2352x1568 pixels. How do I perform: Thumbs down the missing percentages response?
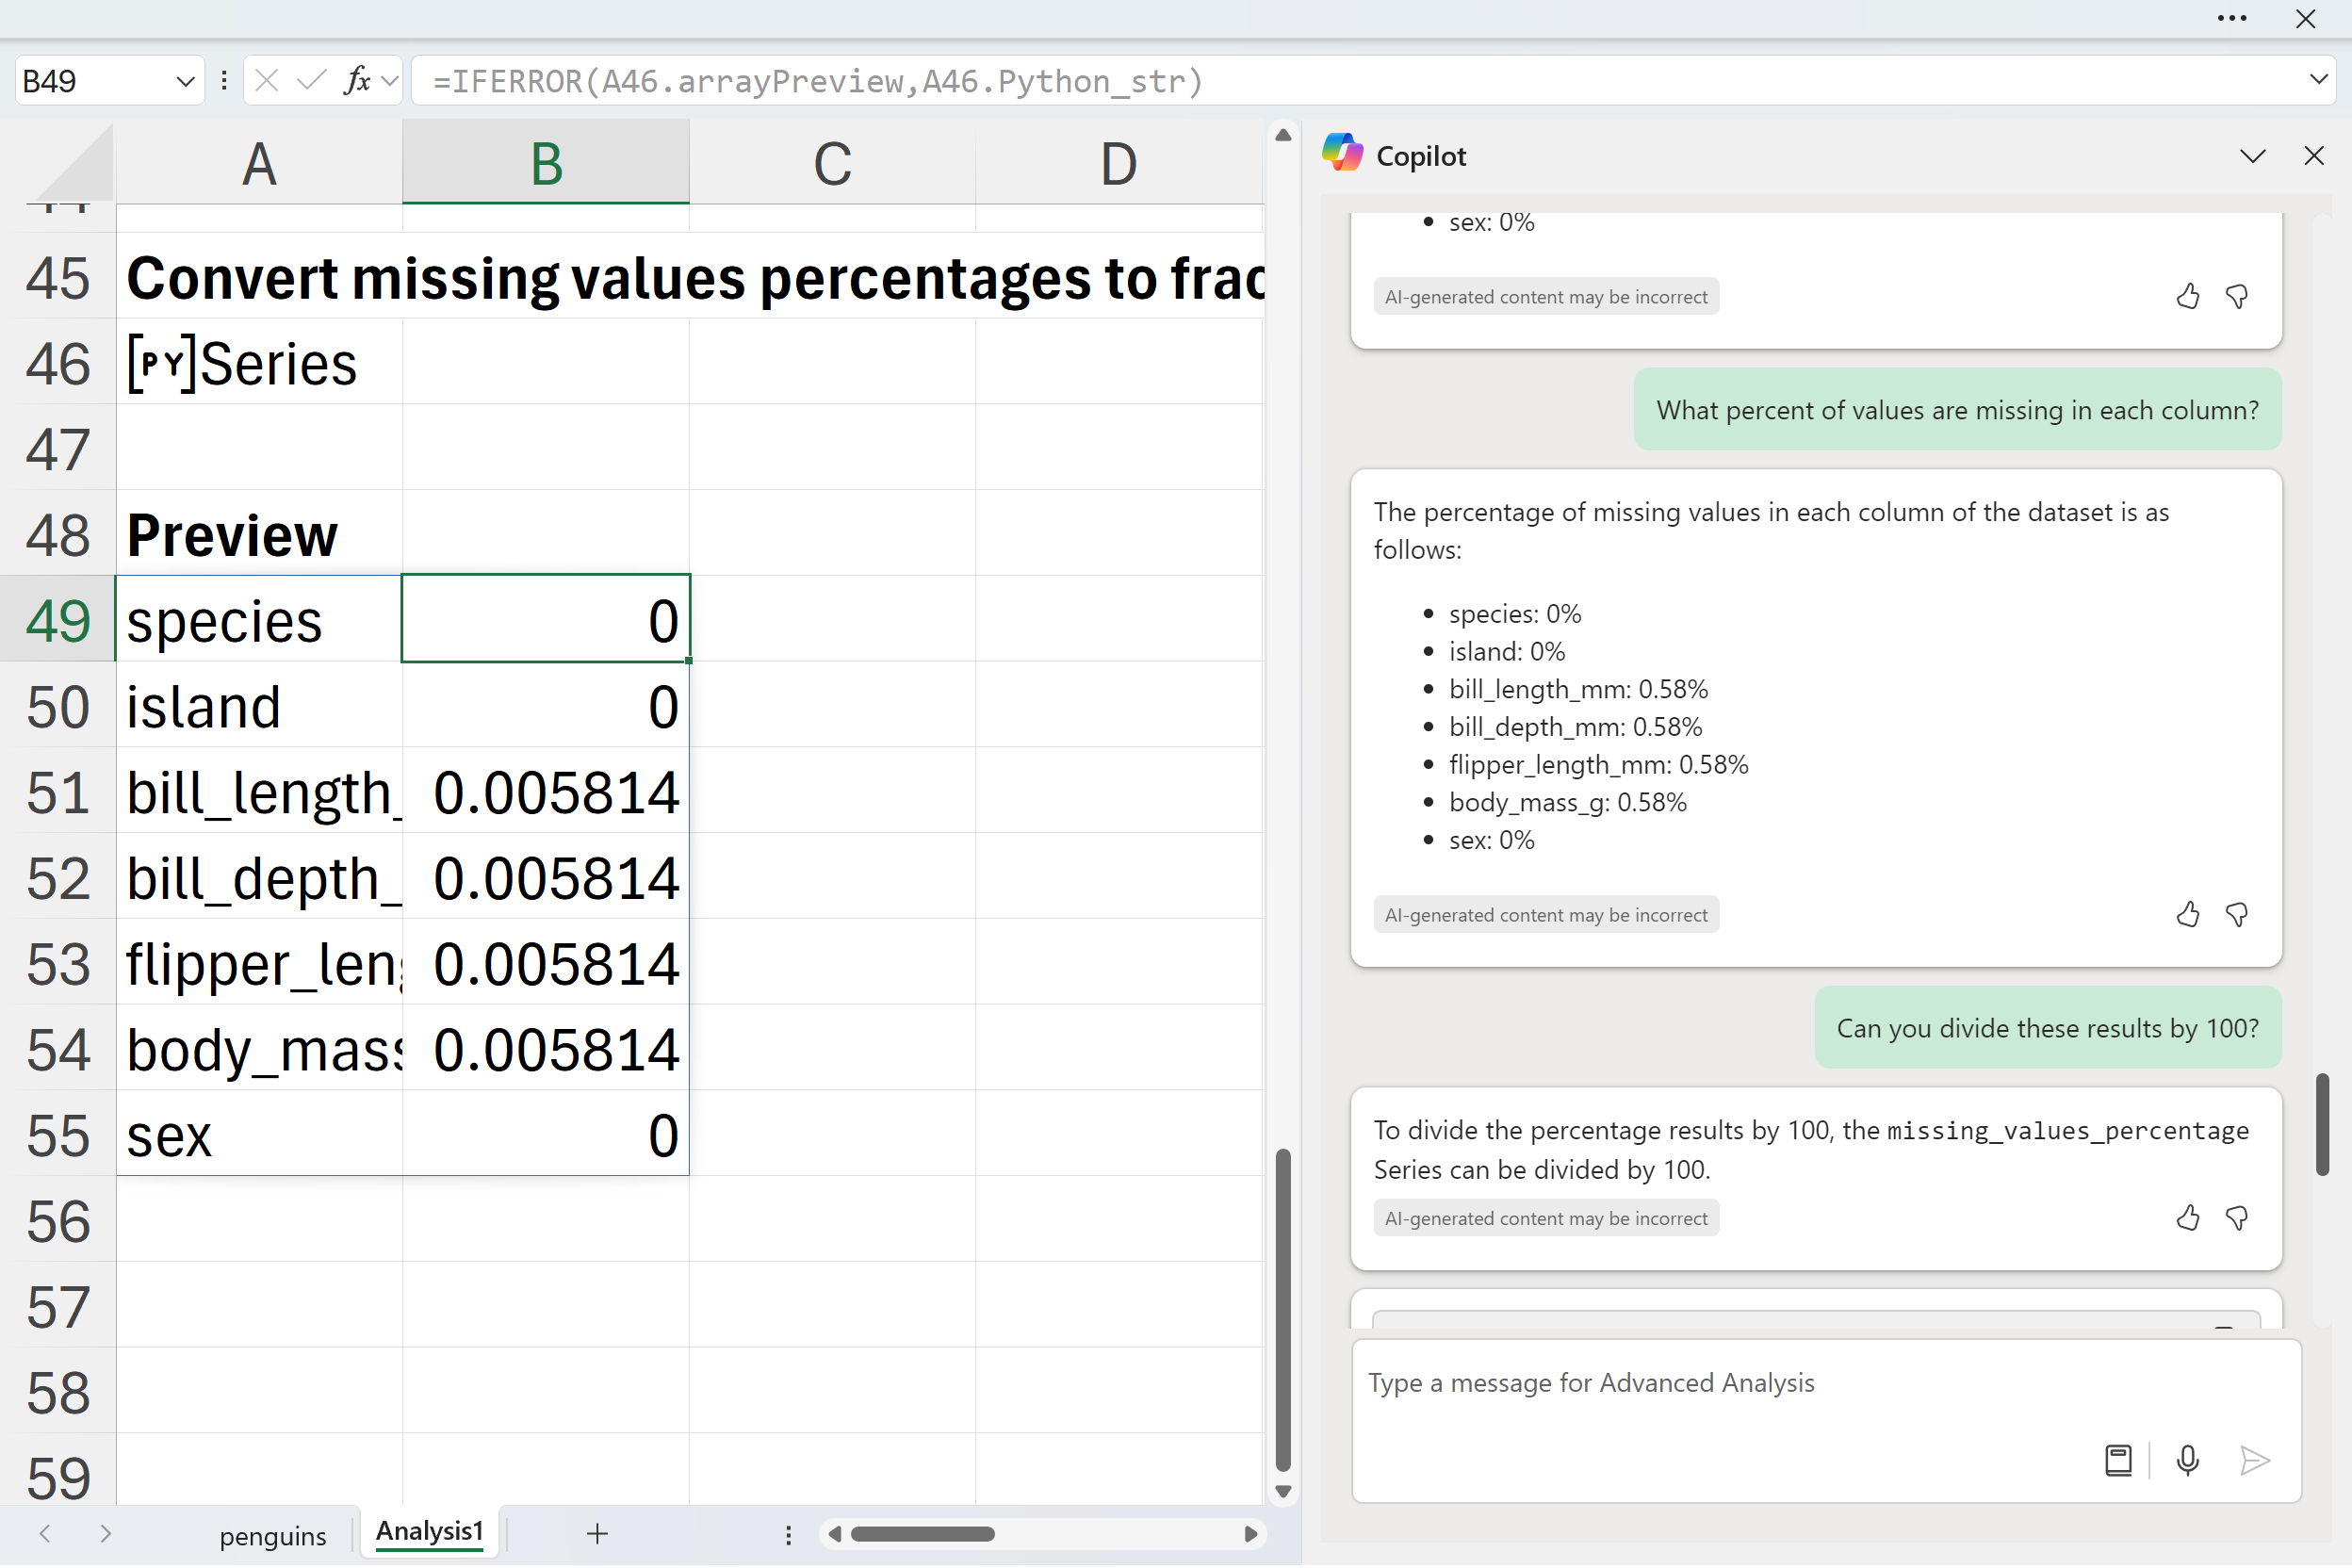coord(2237,914)
